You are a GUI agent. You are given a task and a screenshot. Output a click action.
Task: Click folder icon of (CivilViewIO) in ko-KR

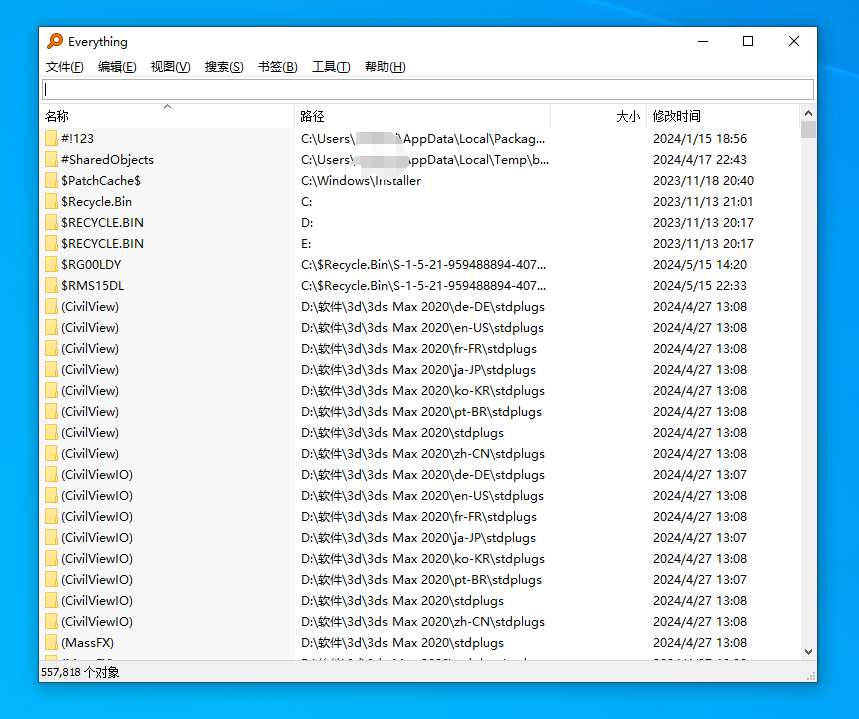pos(51,558)
